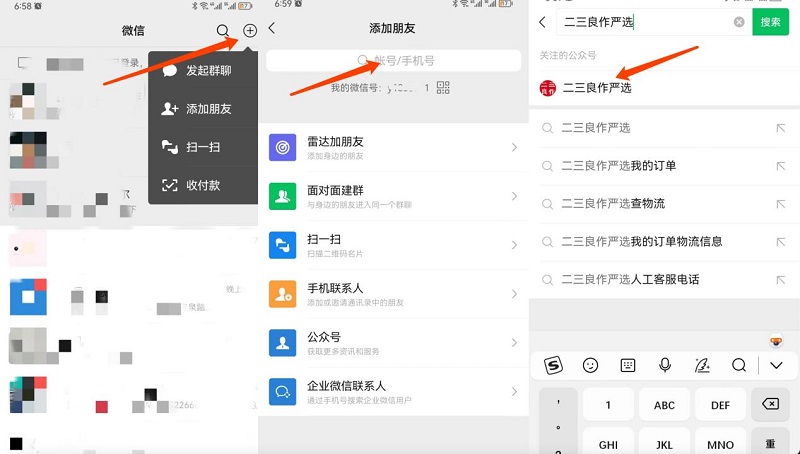Viewport: 800px width, 454px height.
Task: Open the plus menu in WeChat header
Action: (x=249, y=31)
